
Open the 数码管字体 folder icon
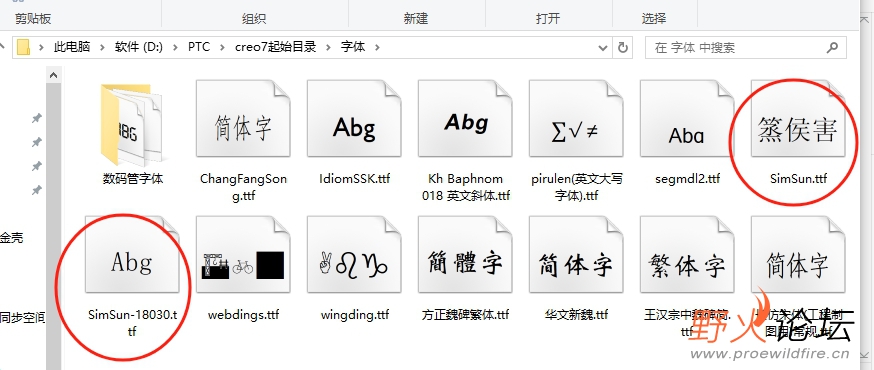pyautogui.click(x=132, y=124)
